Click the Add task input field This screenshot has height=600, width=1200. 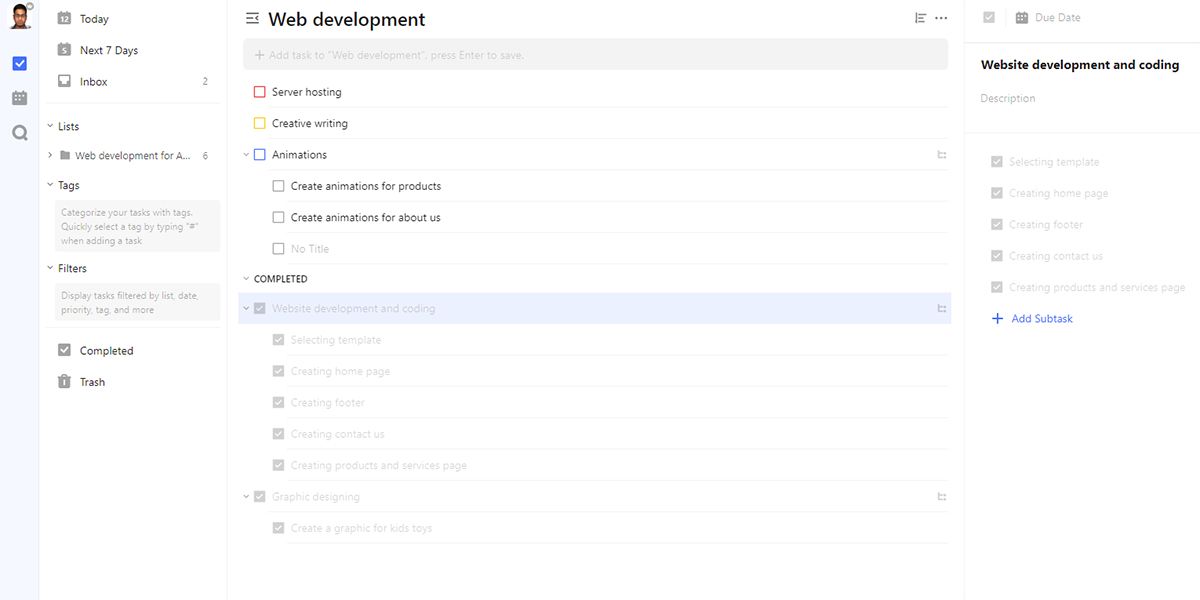tap(595, 55)
